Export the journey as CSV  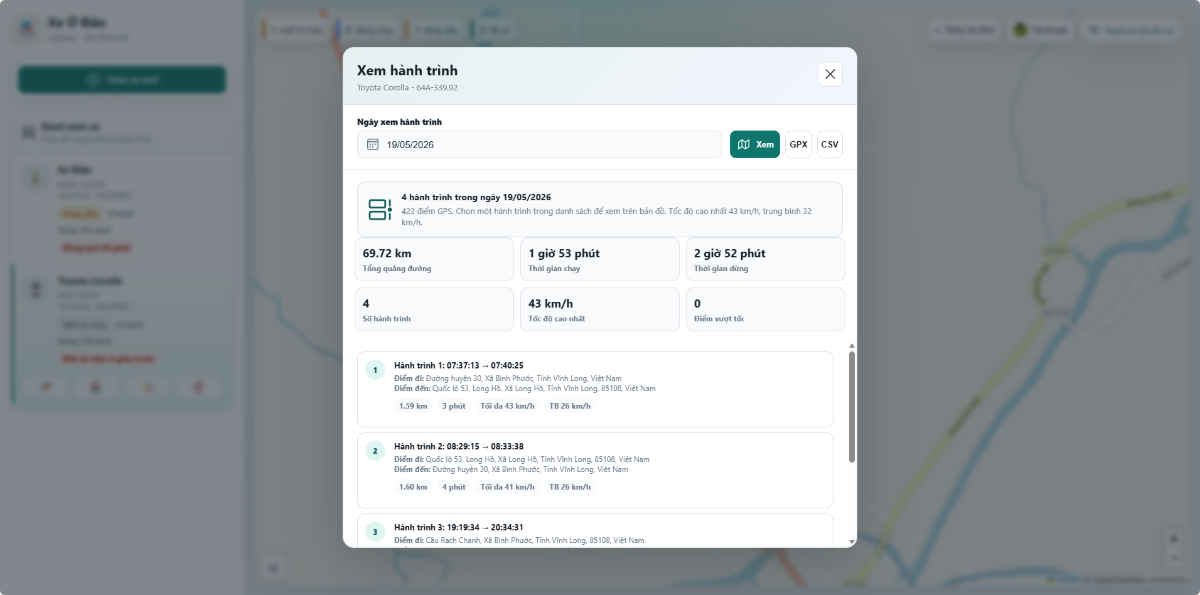pyautogui.click(x=830, y=144)
